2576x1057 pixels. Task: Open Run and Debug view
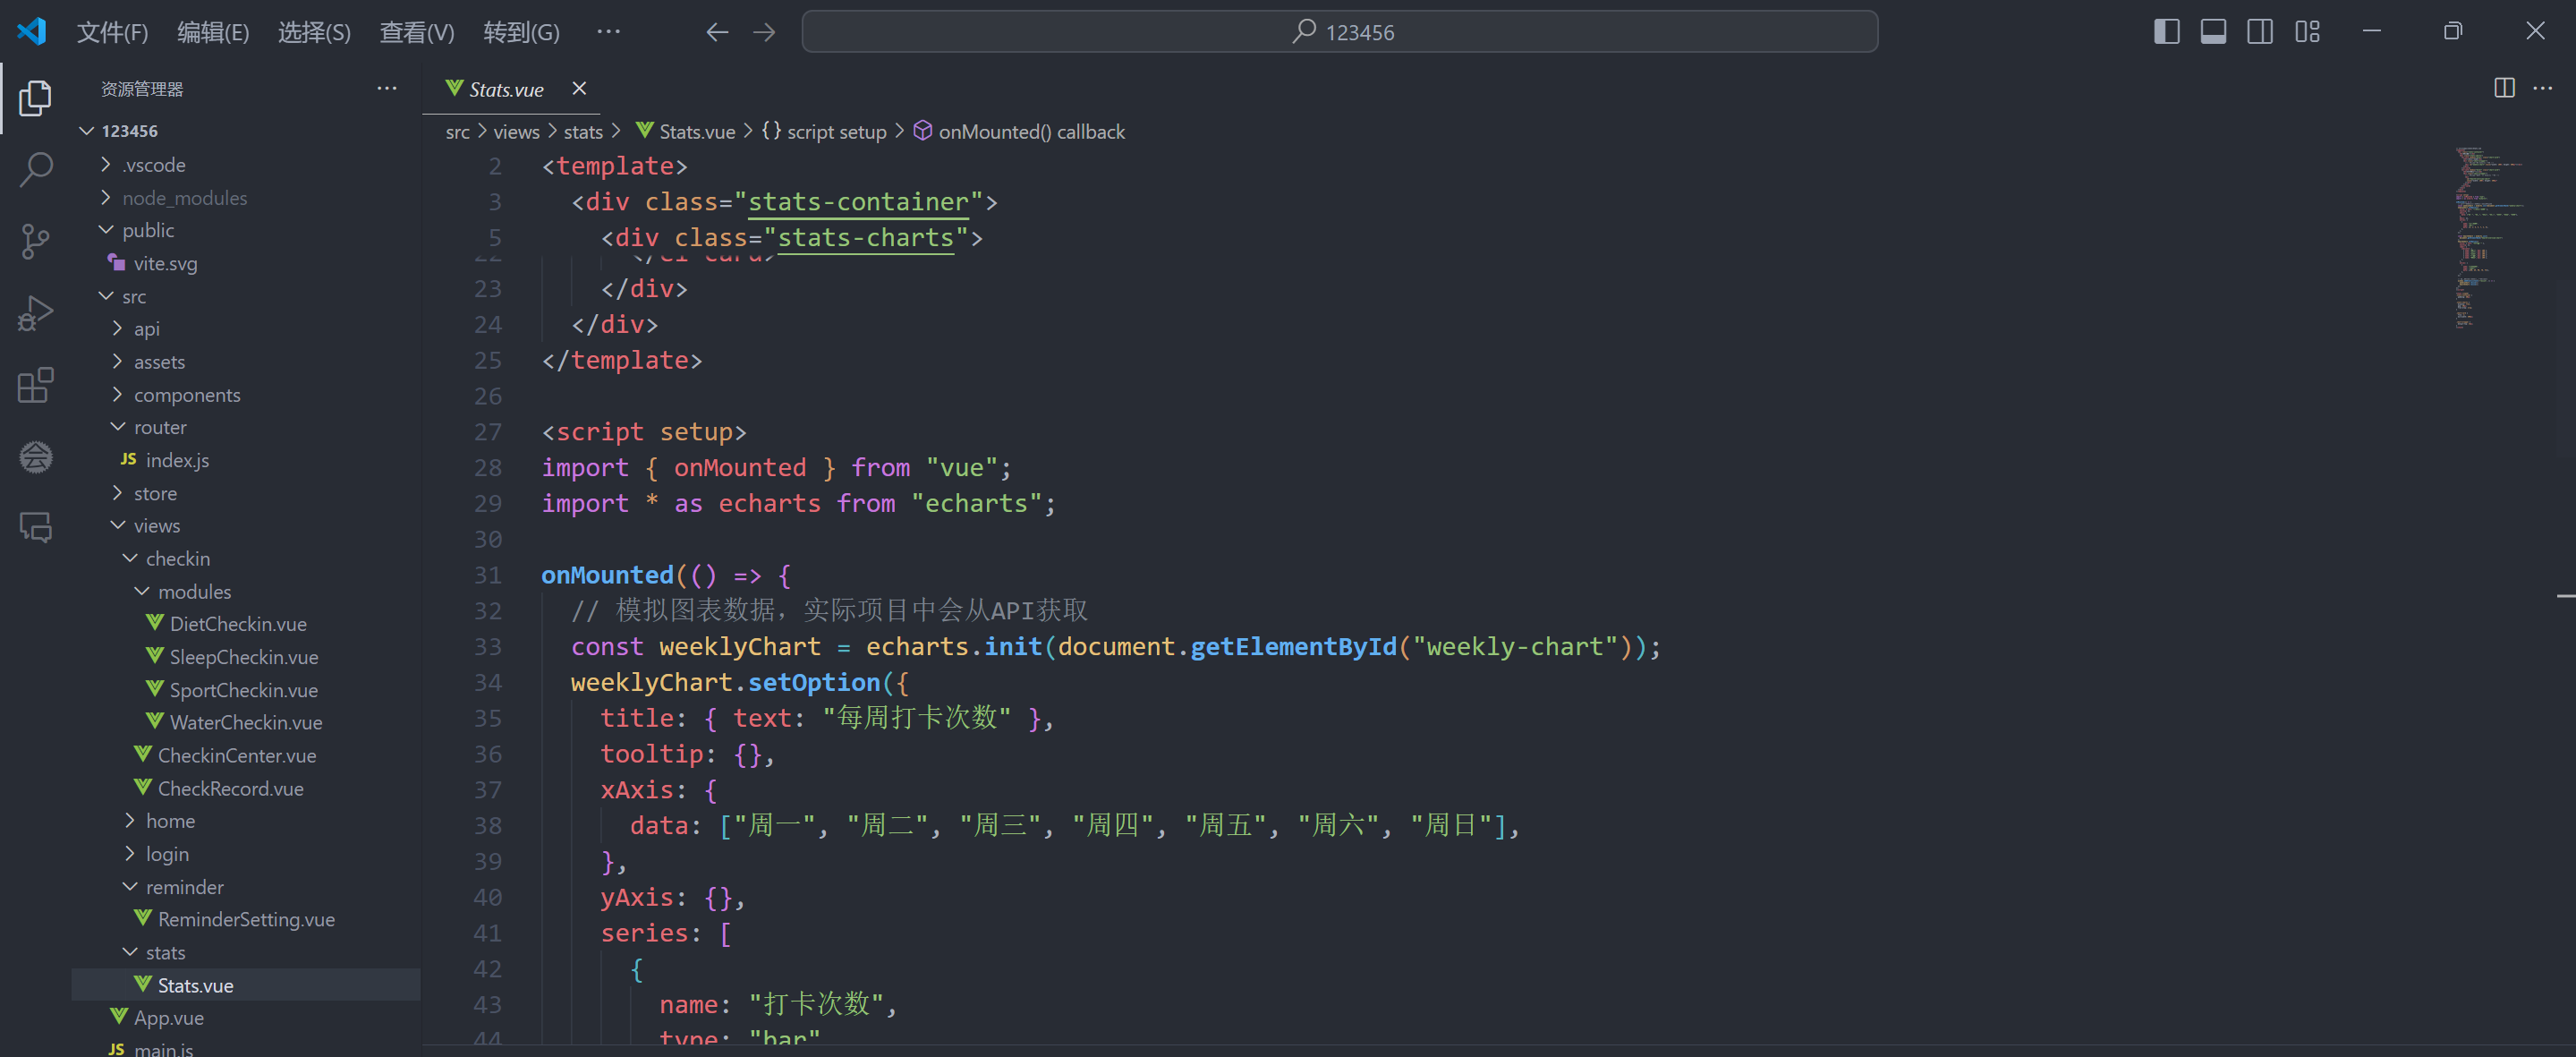(36, 313)
